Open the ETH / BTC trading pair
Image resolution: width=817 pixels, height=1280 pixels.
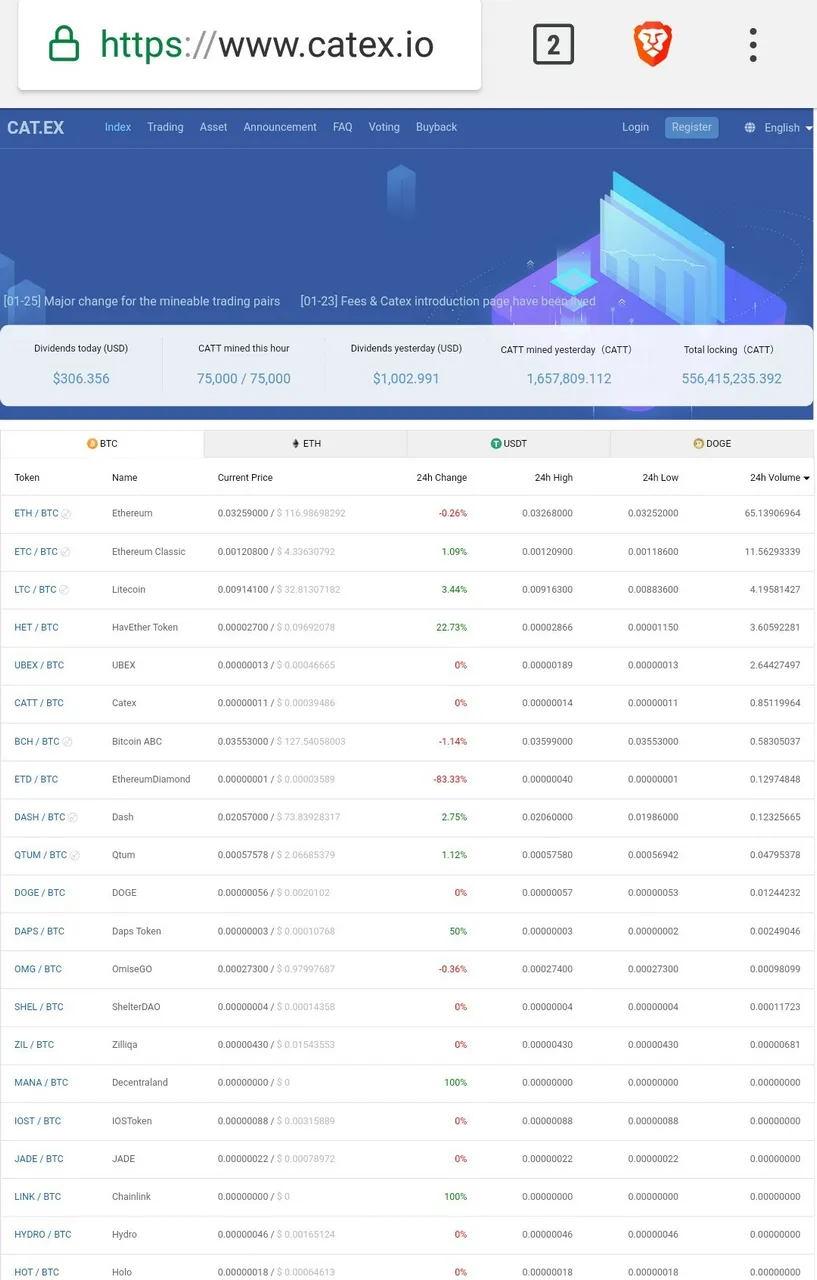tap(36, 513)
